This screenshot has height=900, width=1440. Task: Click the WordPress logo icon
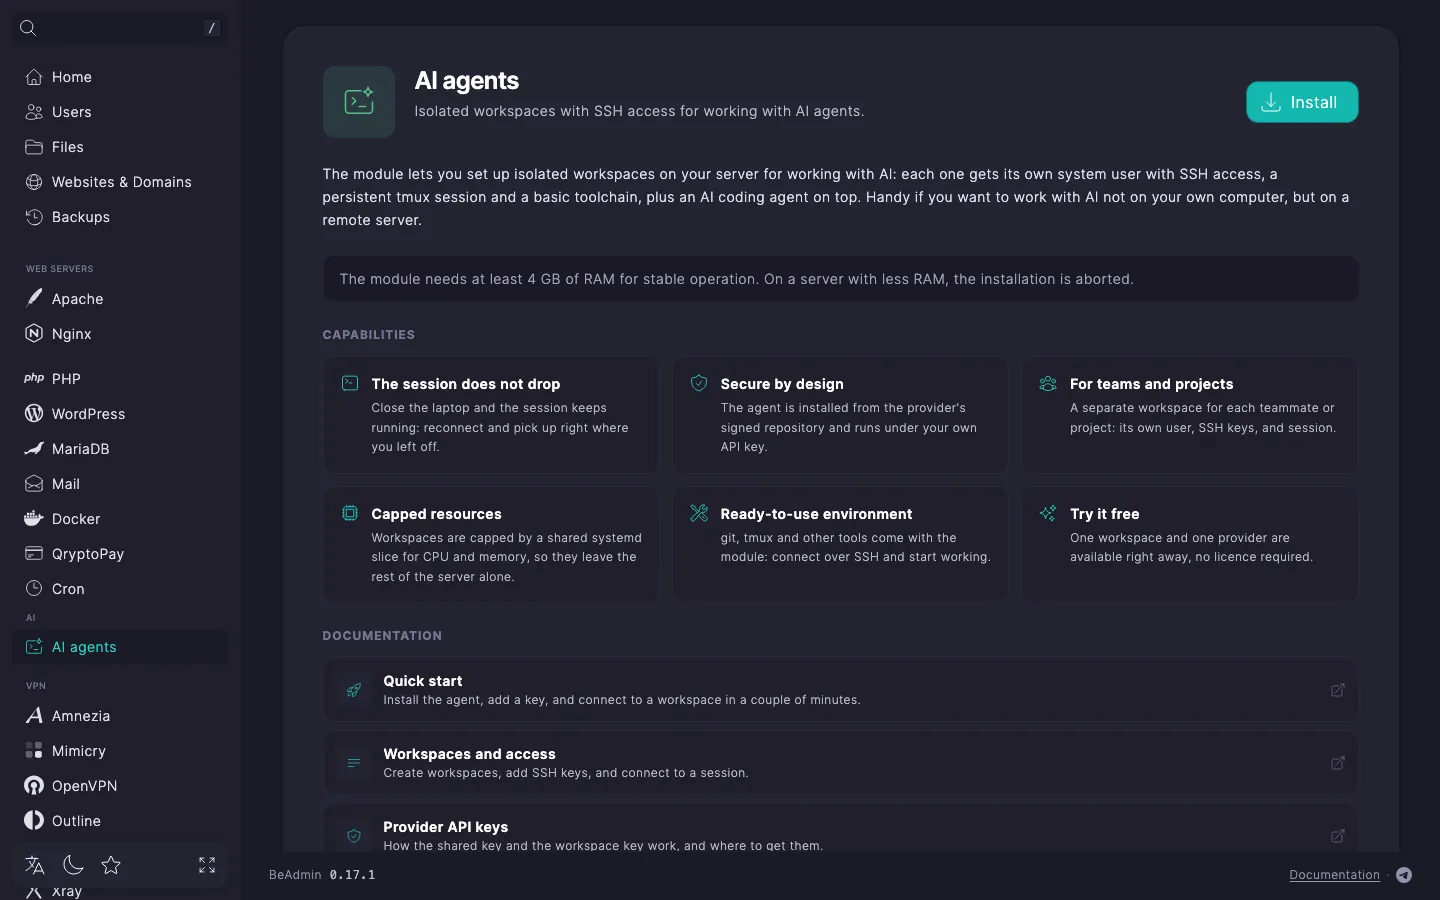(x=34, y=413)
